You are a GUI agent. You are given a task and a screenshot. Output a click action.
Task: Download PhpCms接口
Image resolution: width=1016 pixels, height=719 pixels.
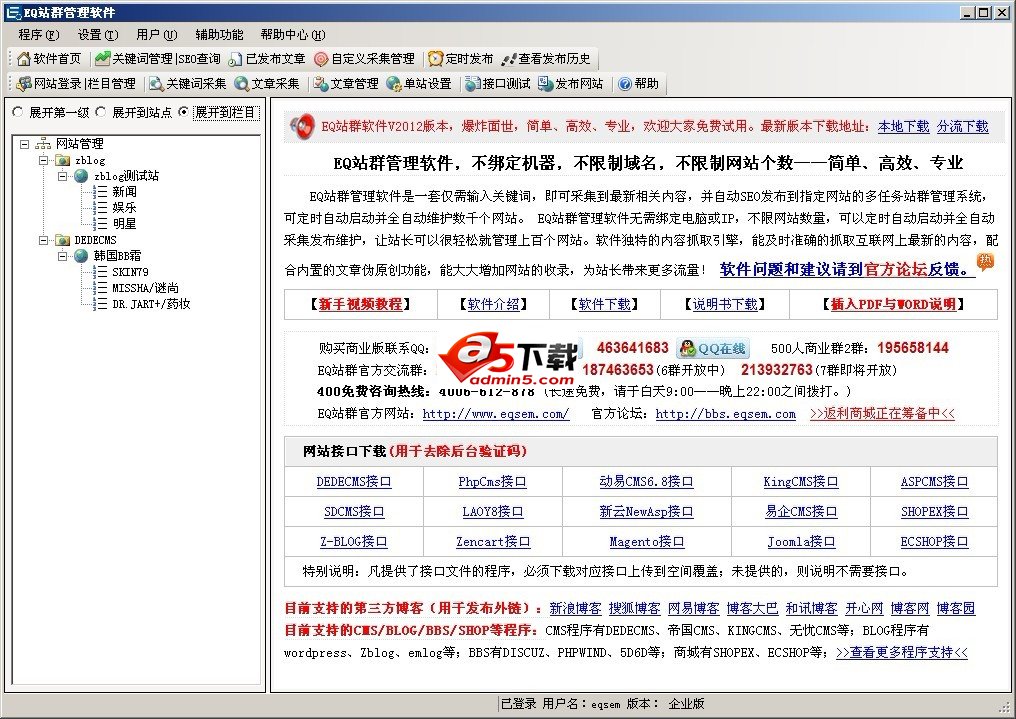click(x=492, y=481)
